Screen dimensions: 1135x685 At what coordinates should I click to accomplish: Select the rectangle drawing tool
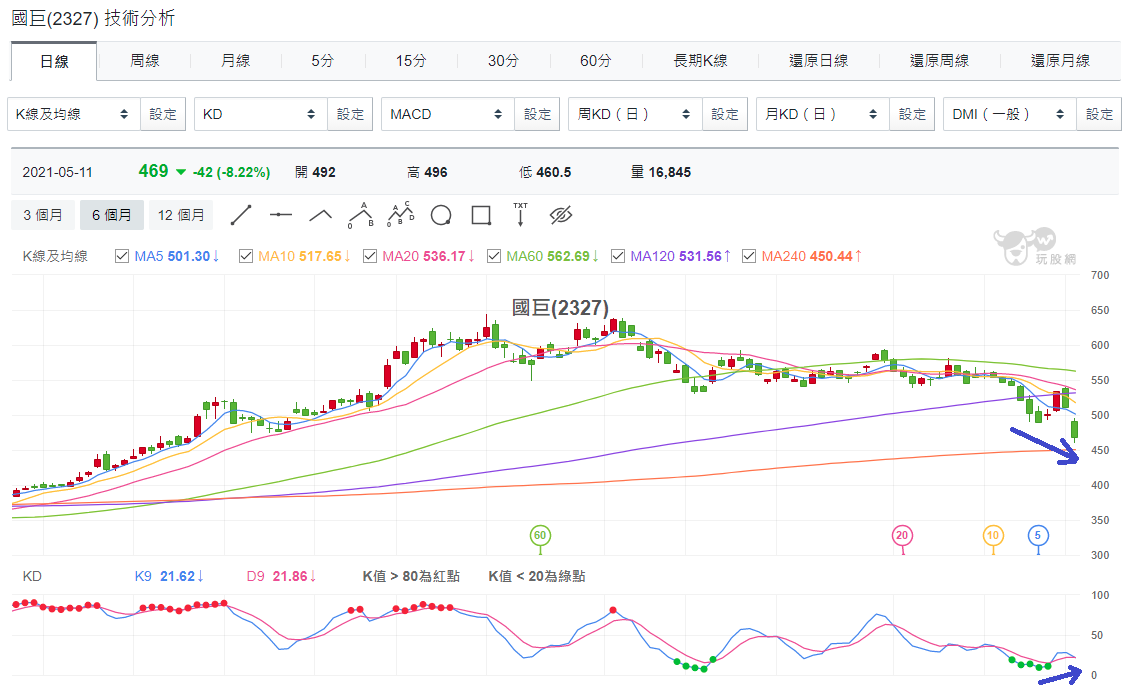481,215
